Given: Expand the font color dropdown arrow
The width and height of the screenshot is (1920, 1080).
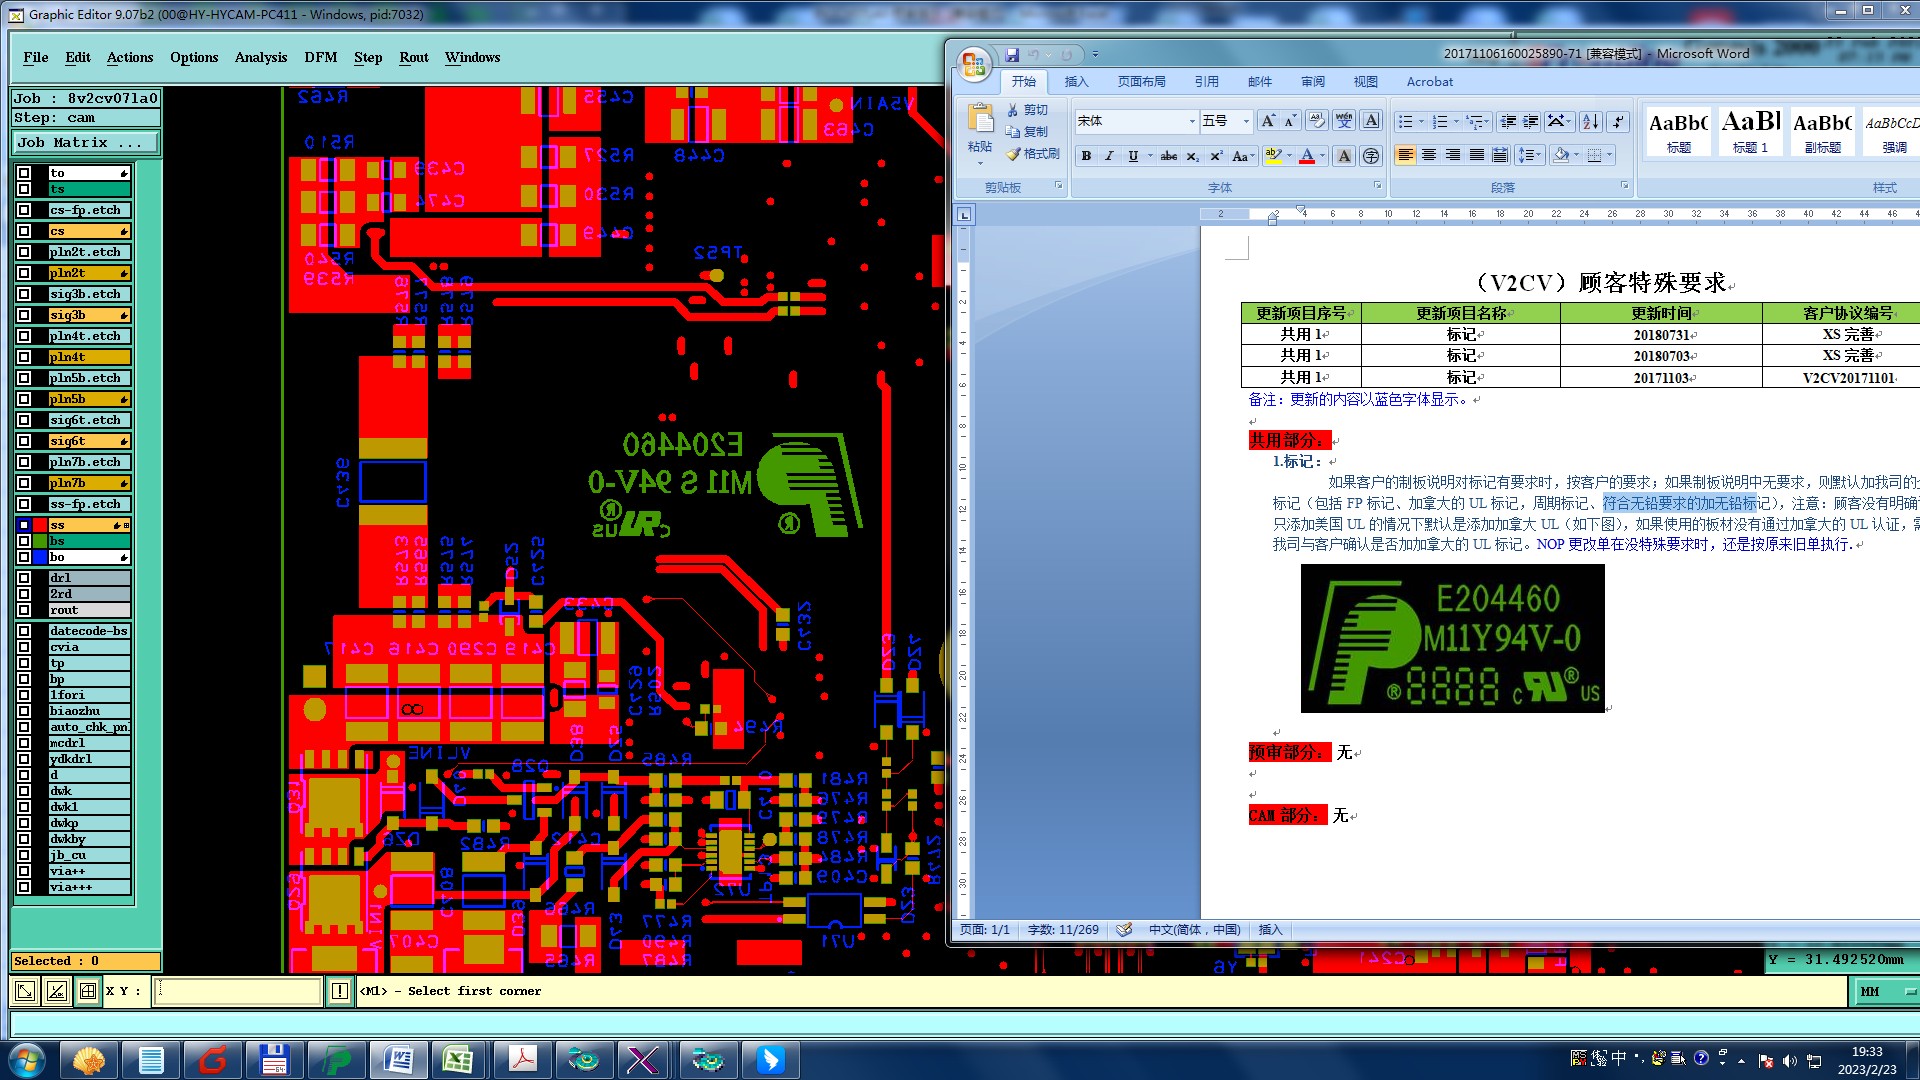Looking at the screenshot, I should (1322, 156).
